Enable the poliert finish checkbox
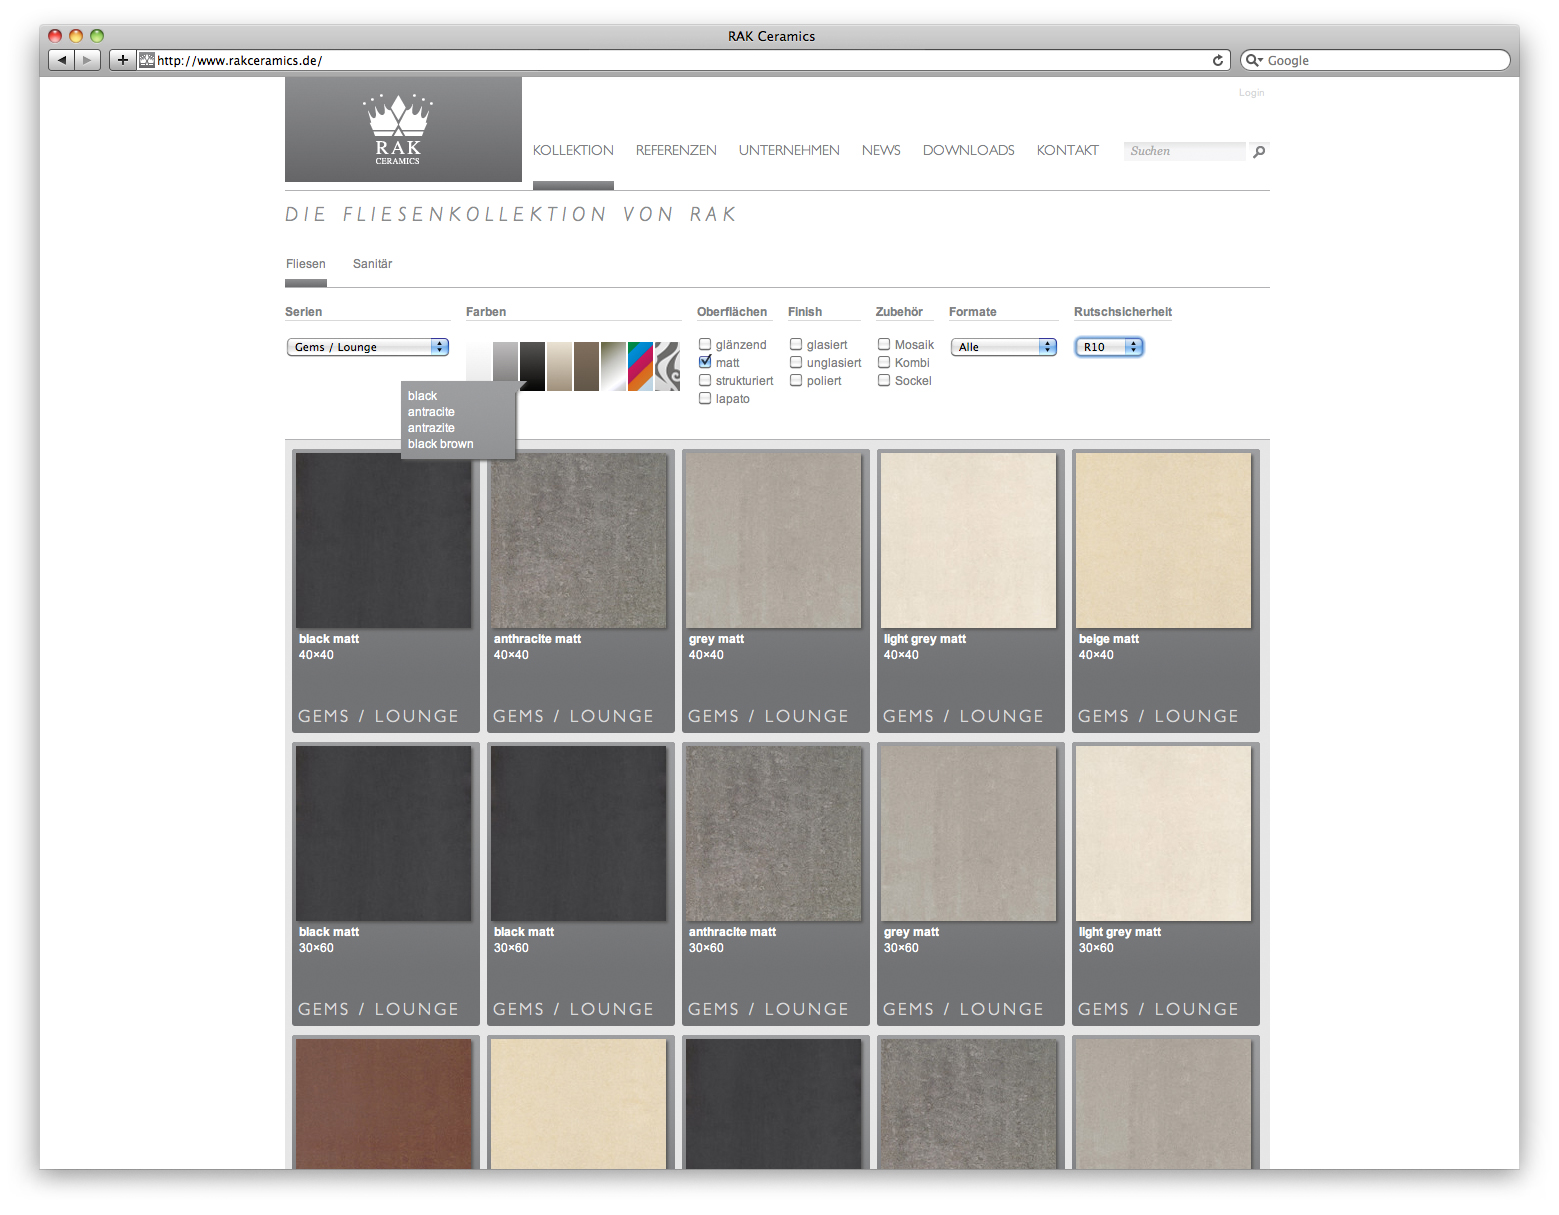The image size is (1559, 1215). pos(796,380)
